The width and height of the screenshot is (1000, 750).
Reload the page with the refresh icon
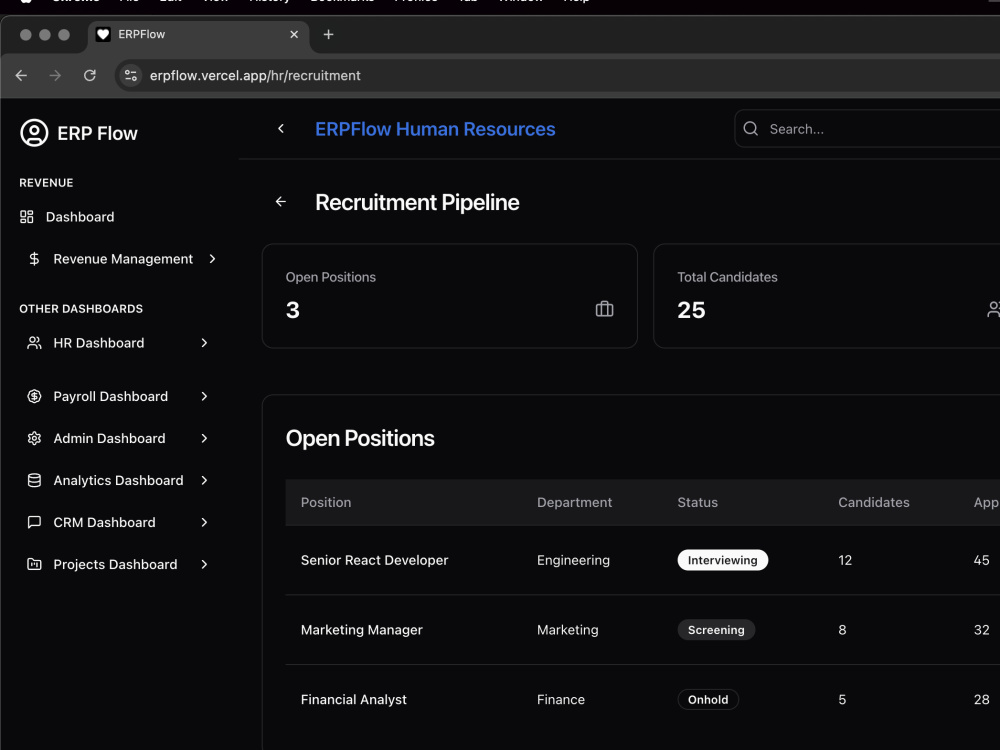[90, 75]
